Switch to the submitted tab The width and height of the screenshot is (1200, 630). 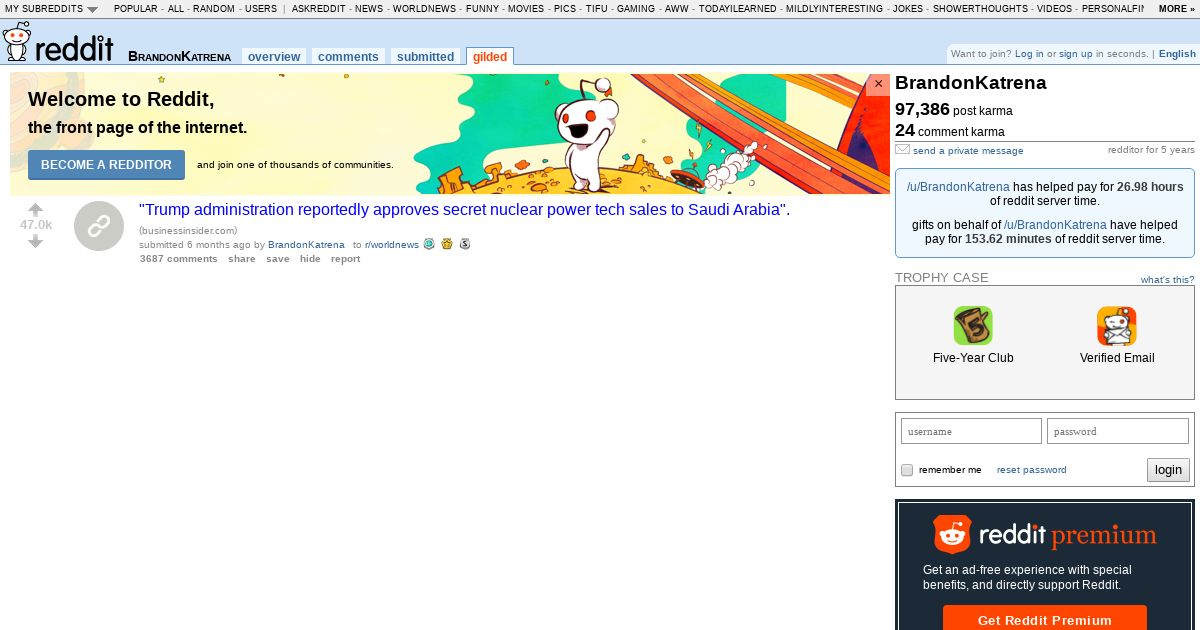[x=425, y=57]
